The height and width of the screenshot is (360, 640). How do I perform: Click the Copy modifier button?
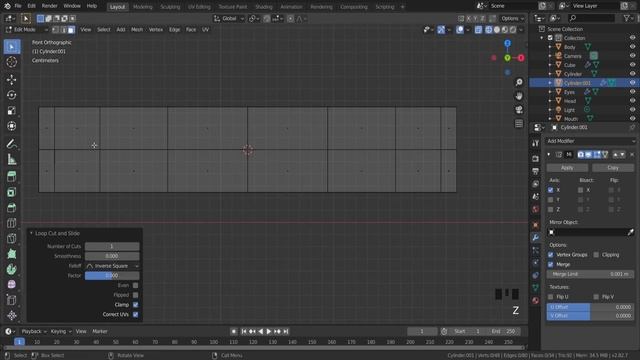613,168
